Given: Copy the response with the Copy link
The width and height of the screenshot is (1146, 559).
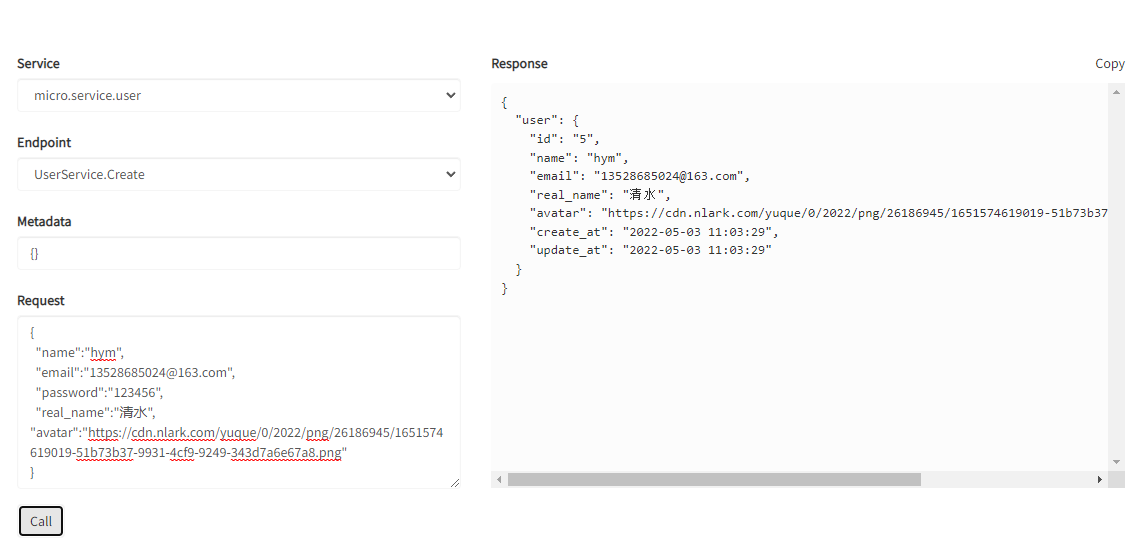Looking at the screenshot, I should tap(1109, 63).
